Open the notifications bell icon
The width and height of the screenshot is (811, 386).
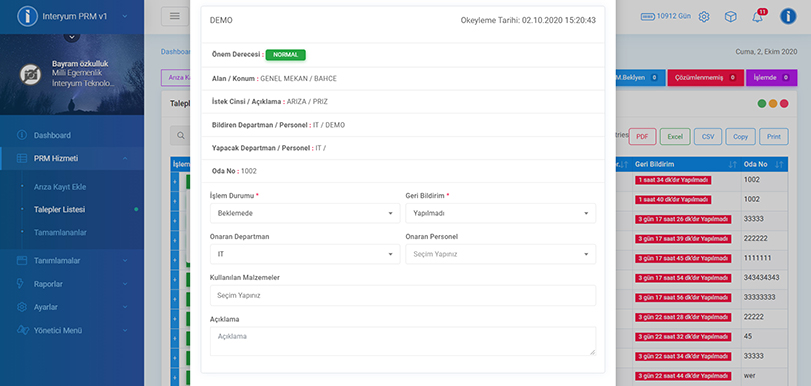(757, 17)
